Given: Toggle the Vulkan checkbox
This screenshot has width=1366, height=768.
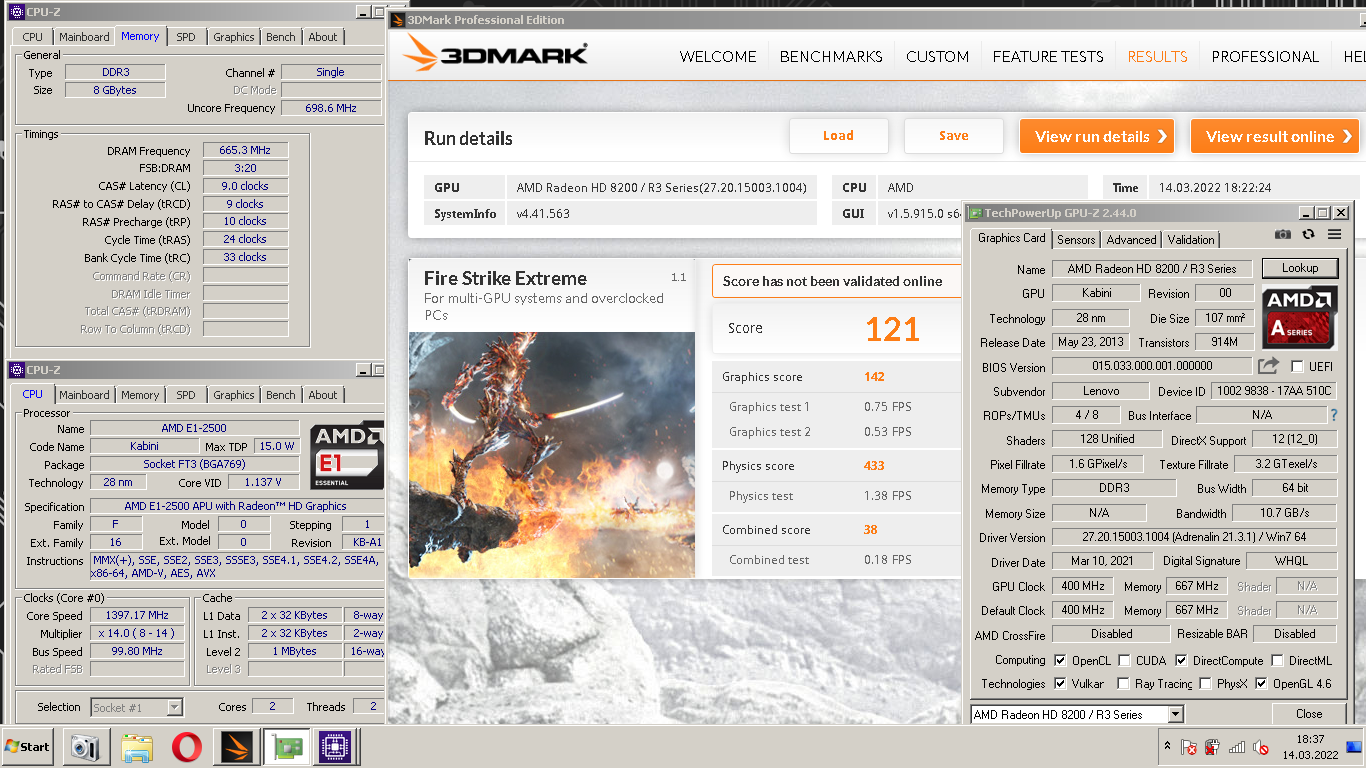Looking at the screenshot, I should tap(1060, 684).
